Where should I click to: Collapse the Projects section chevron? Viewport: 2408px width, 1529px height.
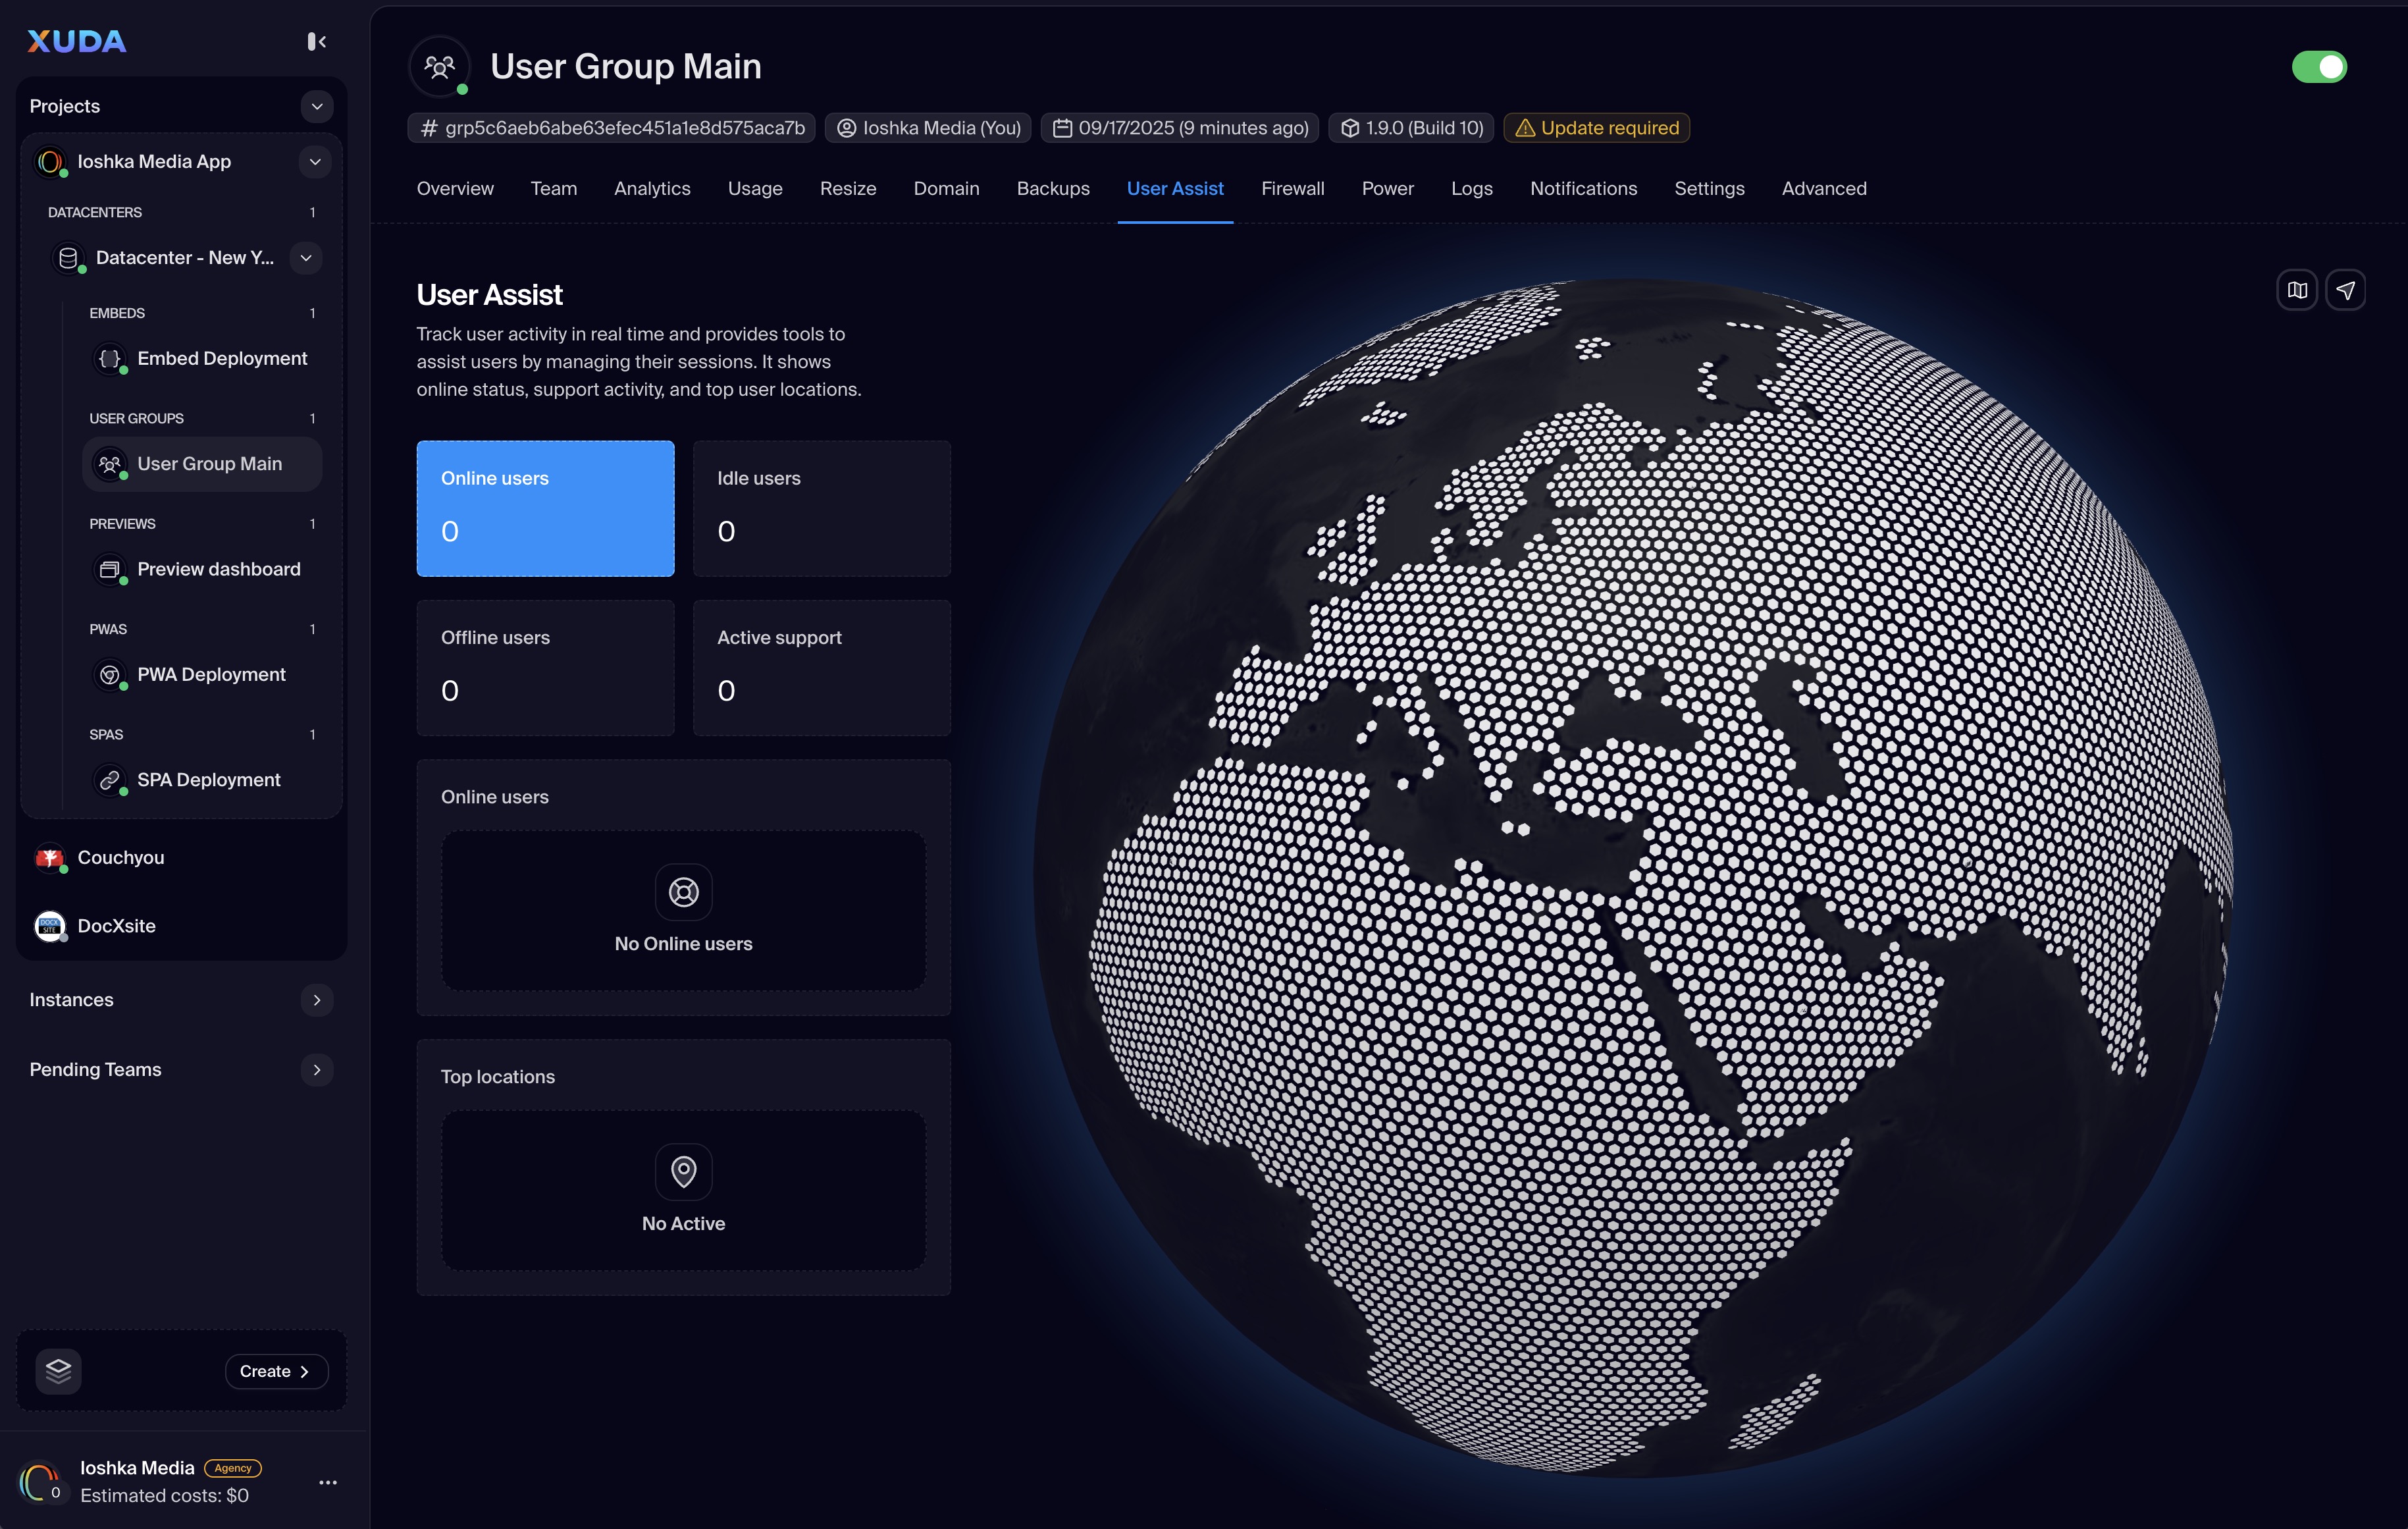[317, 106]
